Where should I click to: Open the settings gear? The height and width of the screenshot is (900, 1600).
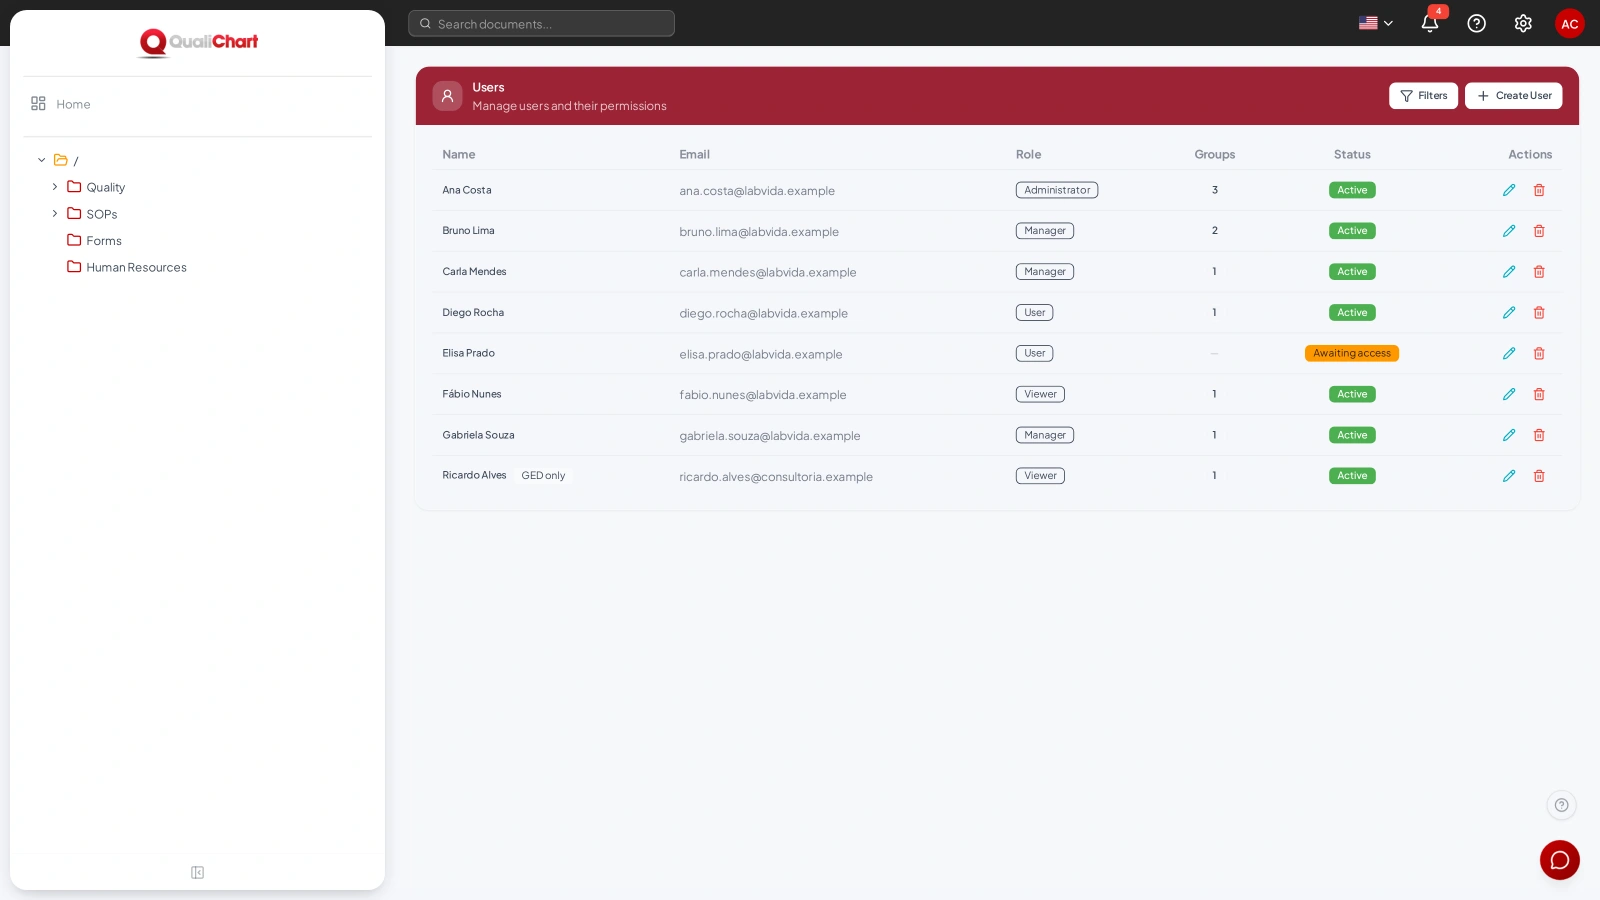(x=1523, y=23)
